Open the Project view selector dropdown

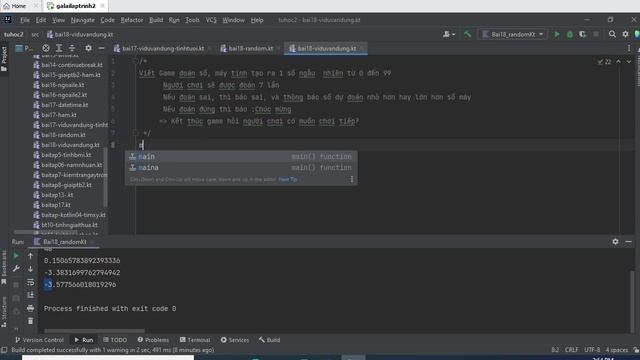tap(24, 48)
